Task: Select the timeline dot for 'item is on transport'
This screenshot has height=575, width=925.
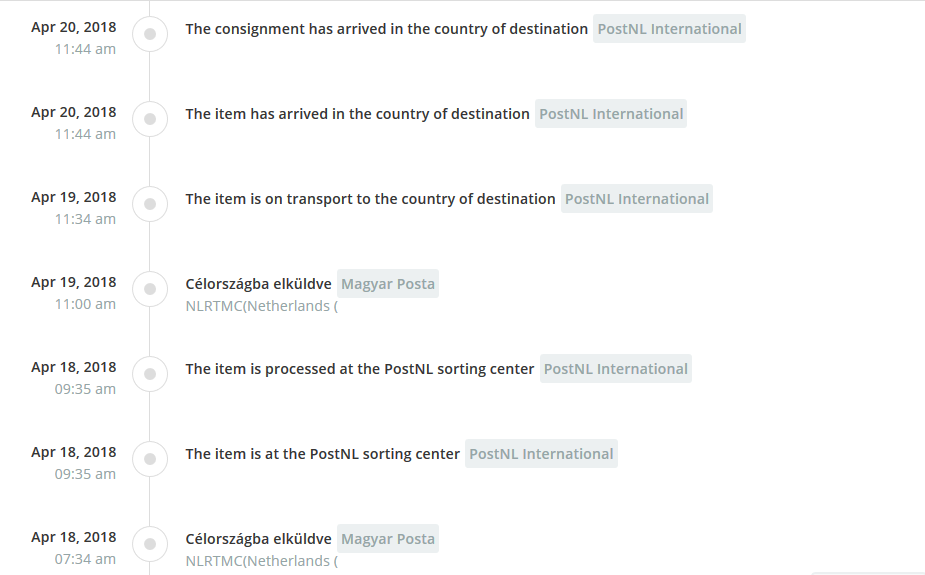Action: 149,204
